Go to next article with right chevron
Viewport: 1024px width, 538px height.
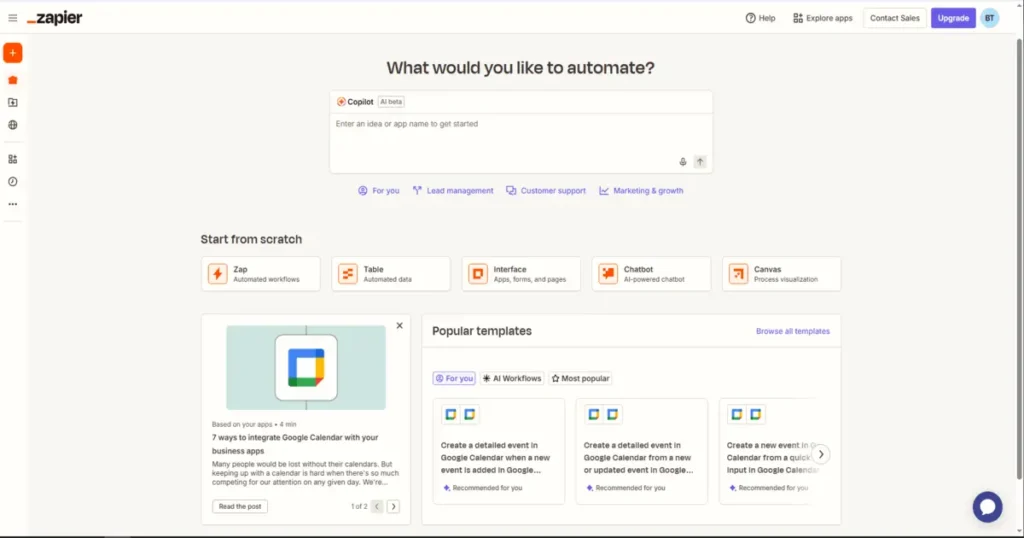coord(393,507)
